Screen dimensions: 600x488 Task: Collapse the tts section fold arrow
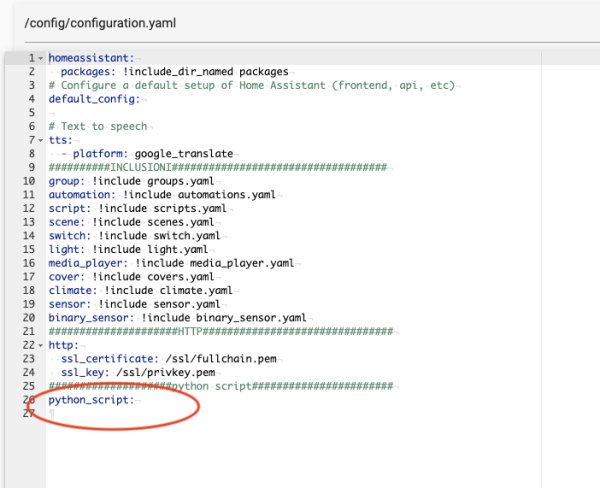click(x=41, y=141)
